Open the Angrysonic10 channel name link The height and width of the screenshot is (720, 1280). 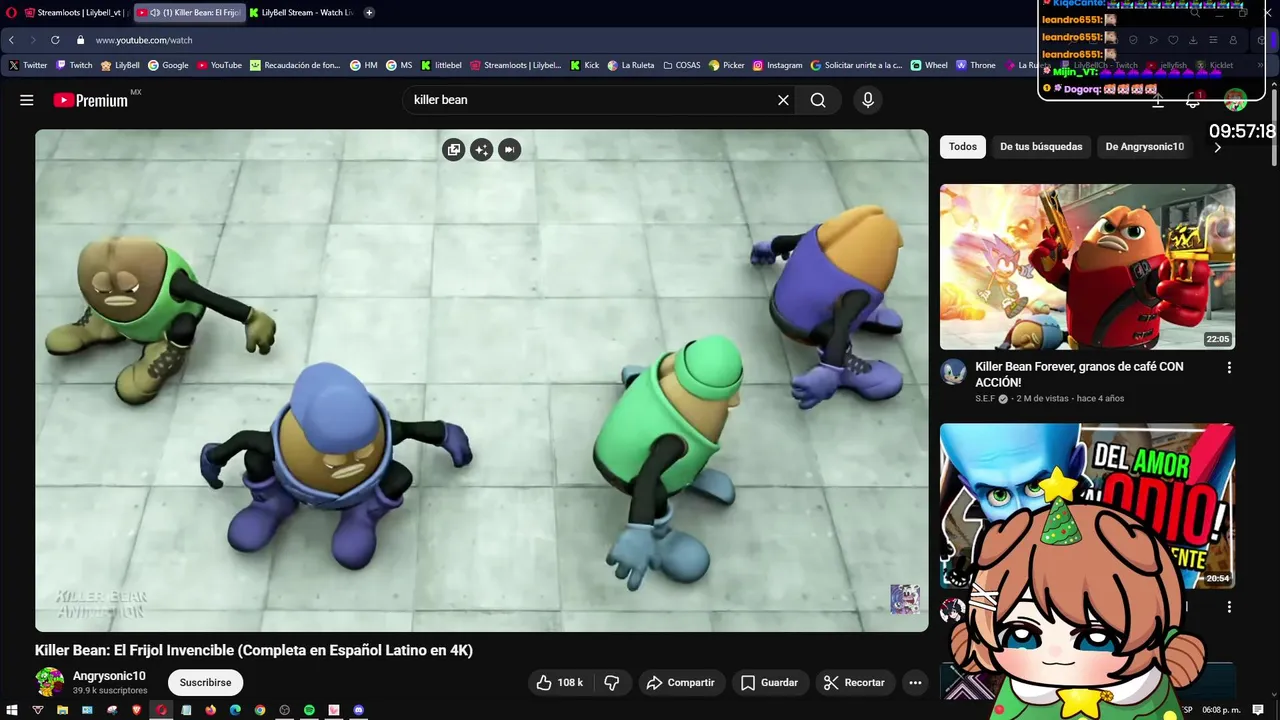point(109,677)
